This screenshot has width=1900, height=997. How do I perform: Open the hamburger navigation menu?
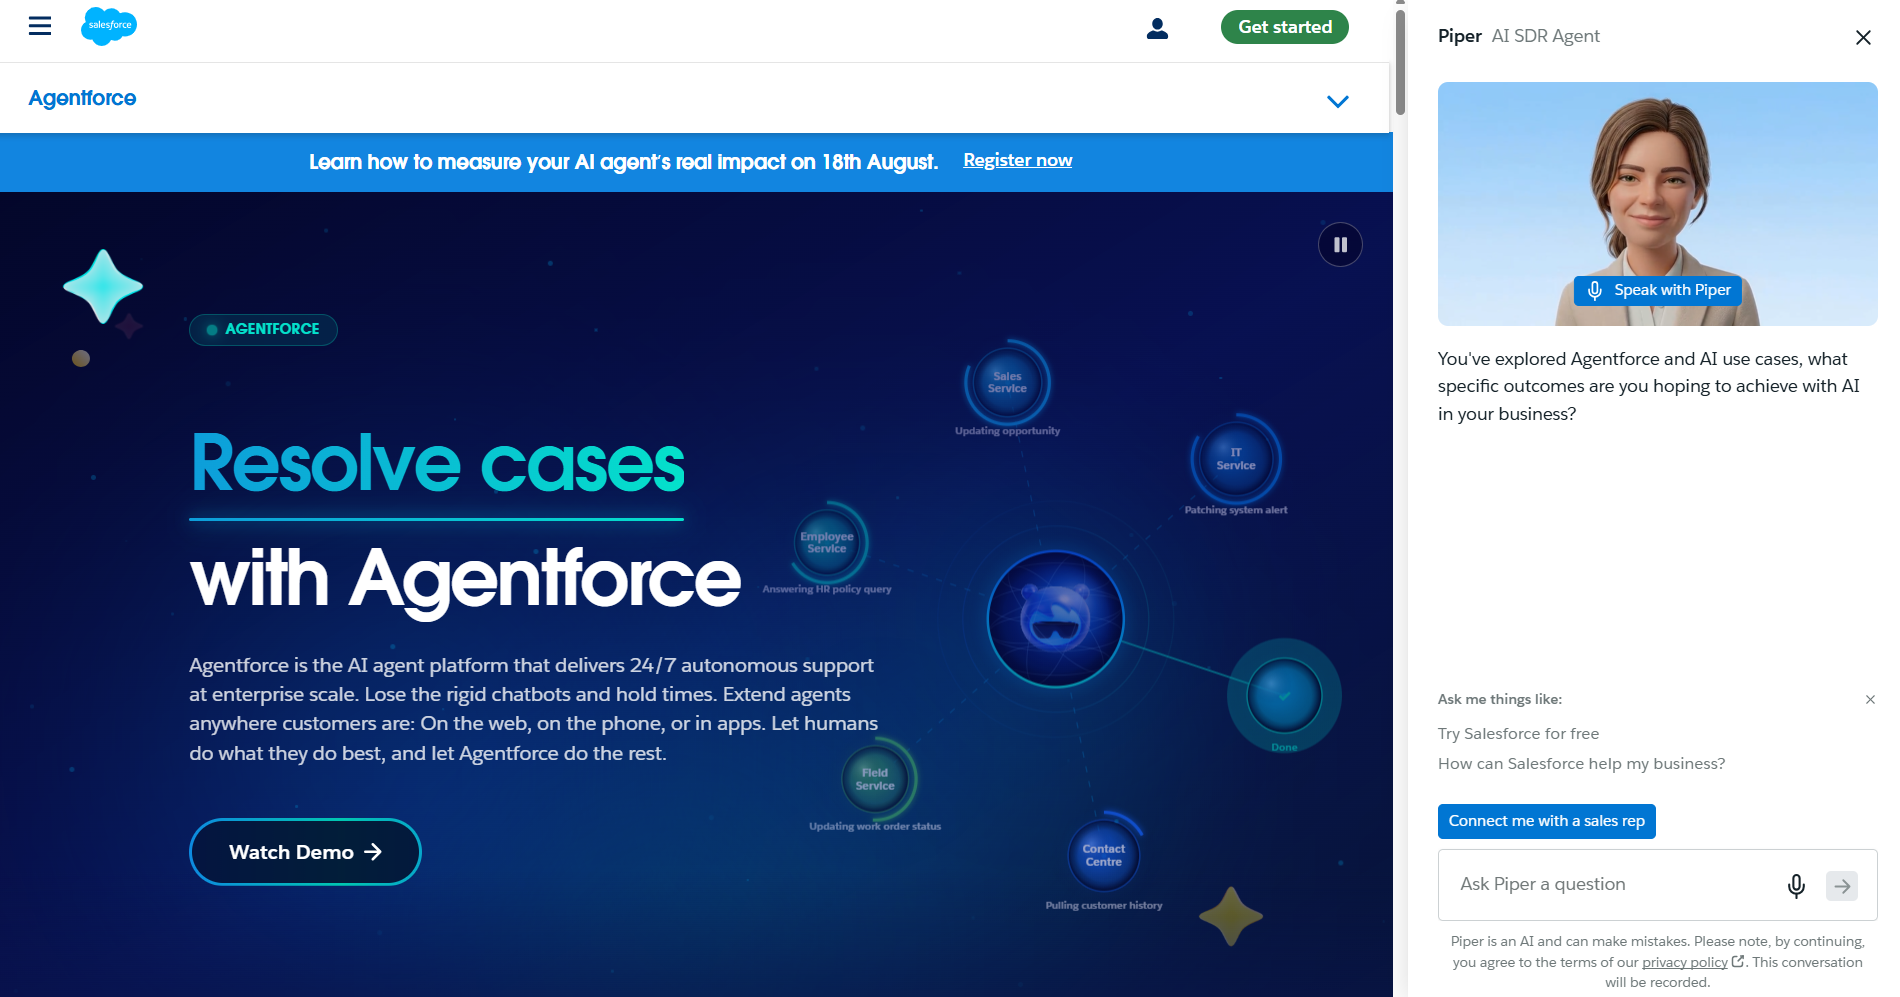(40, 26)
